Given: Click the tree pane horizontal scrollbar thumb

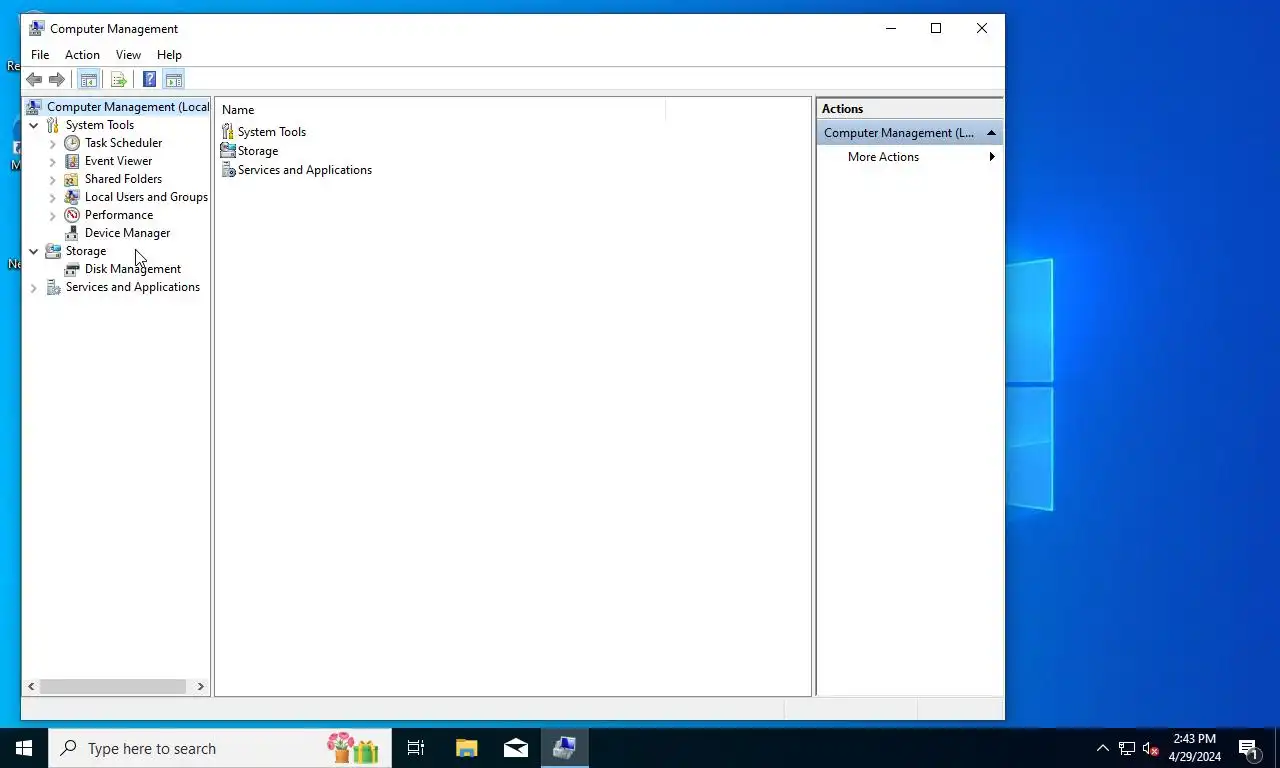Looking at the screenshot, I should point(113,686).
